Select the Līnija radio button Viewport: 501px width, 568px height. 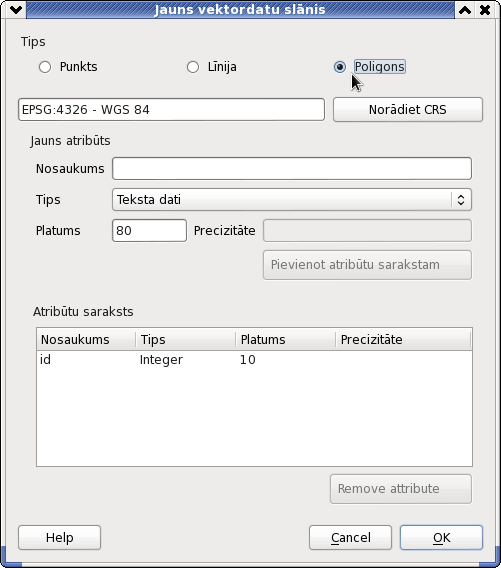[193, 67]
